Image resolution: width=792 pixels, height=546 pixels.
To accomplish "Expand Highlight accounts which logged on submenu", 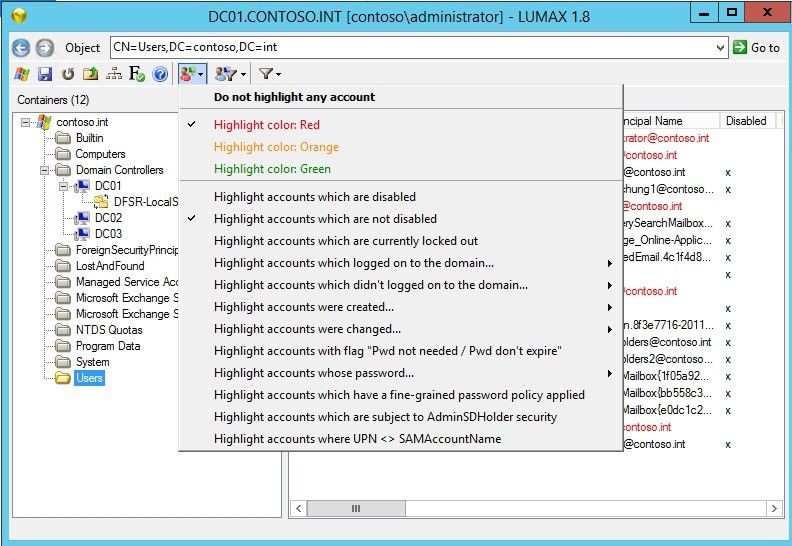I will click(401, 263).
